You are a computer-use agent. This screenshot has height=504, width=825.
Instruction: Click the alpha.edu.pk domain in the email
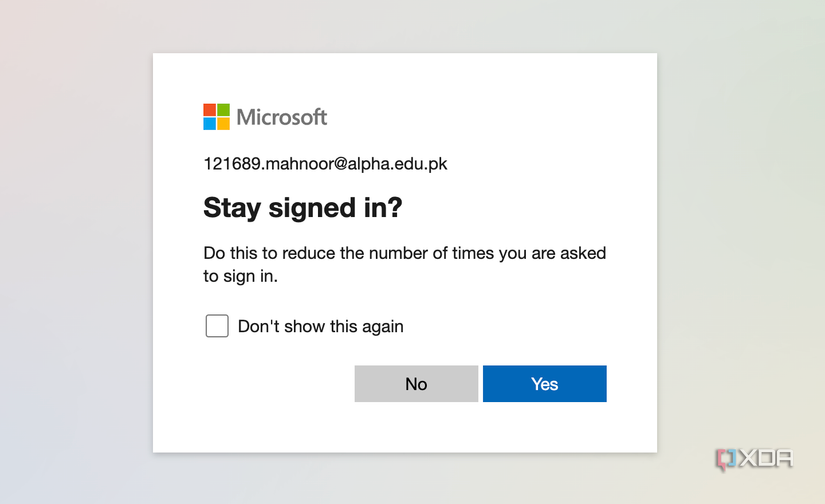click(397, 163)
